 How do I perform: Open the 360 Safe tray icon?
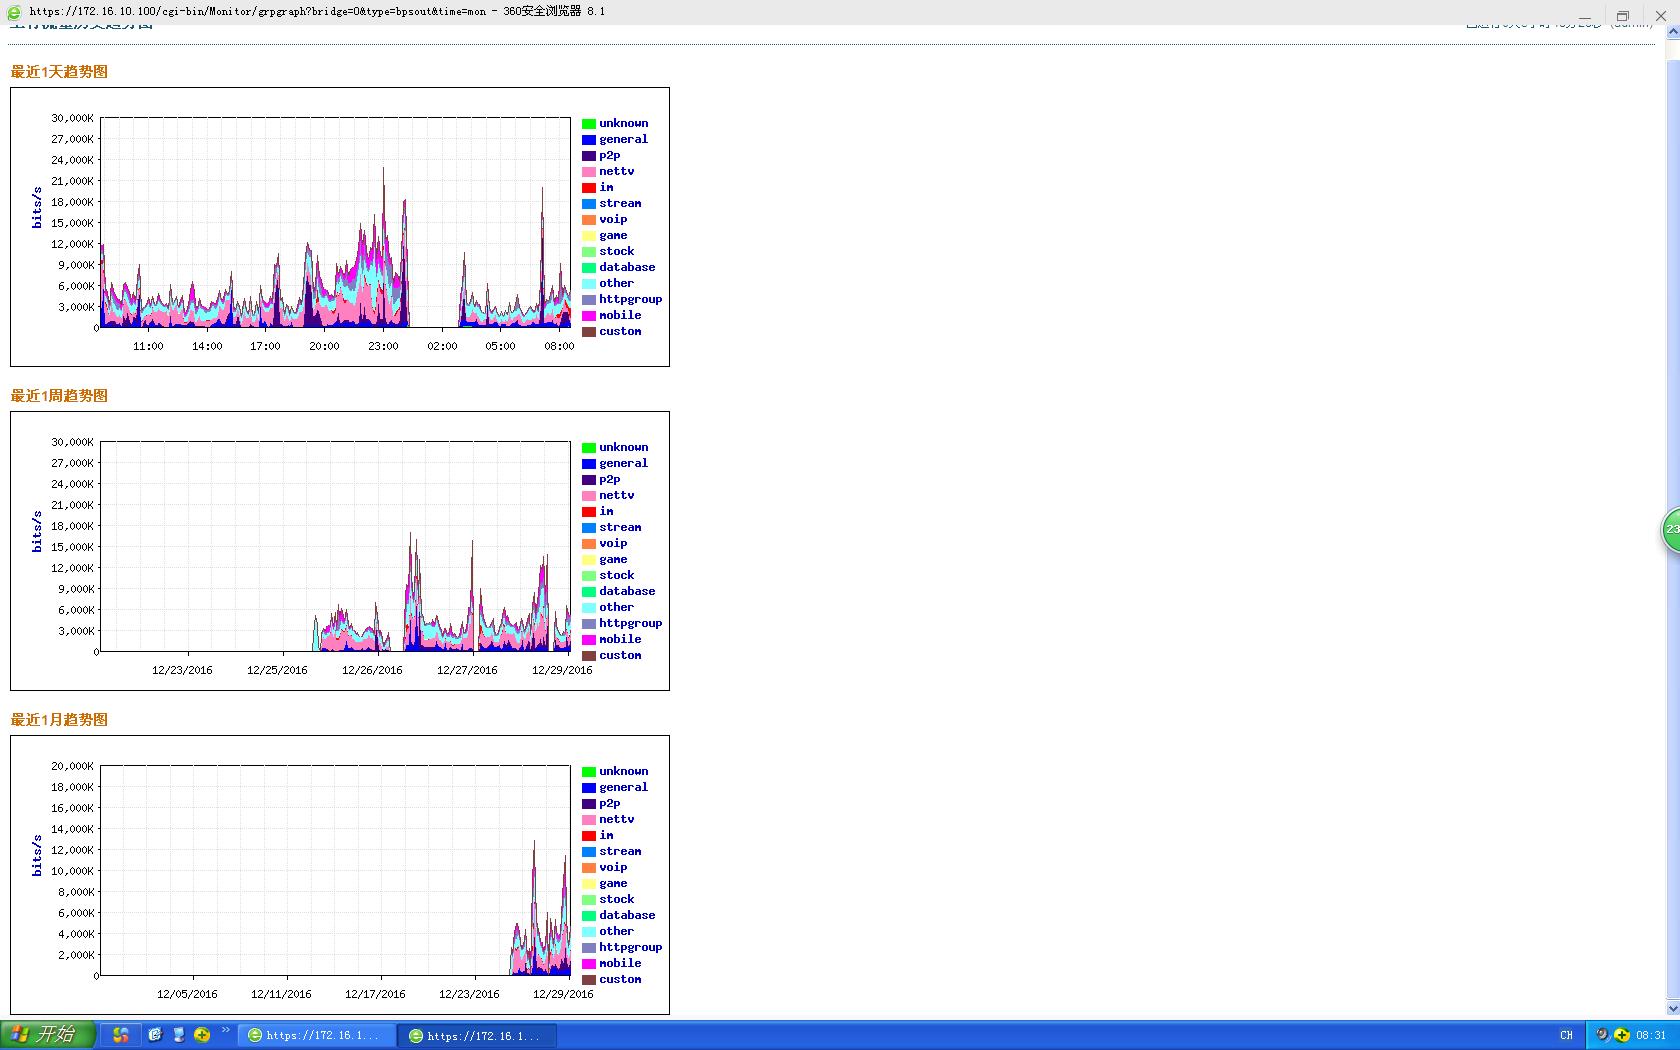(1621, 1036)
